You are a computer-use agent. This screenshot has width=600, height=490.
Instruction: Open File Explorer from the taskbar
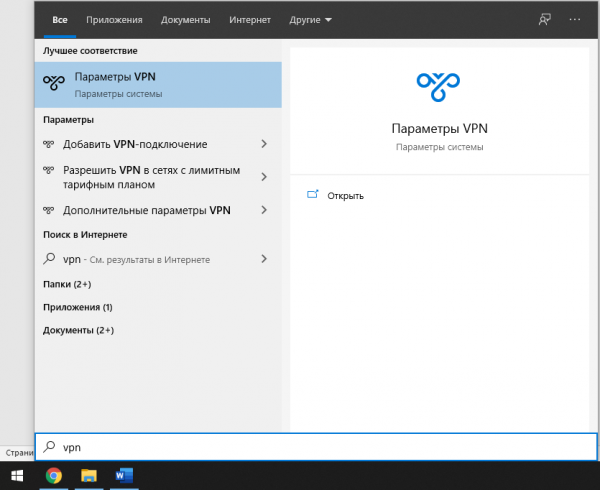(88, 475)
